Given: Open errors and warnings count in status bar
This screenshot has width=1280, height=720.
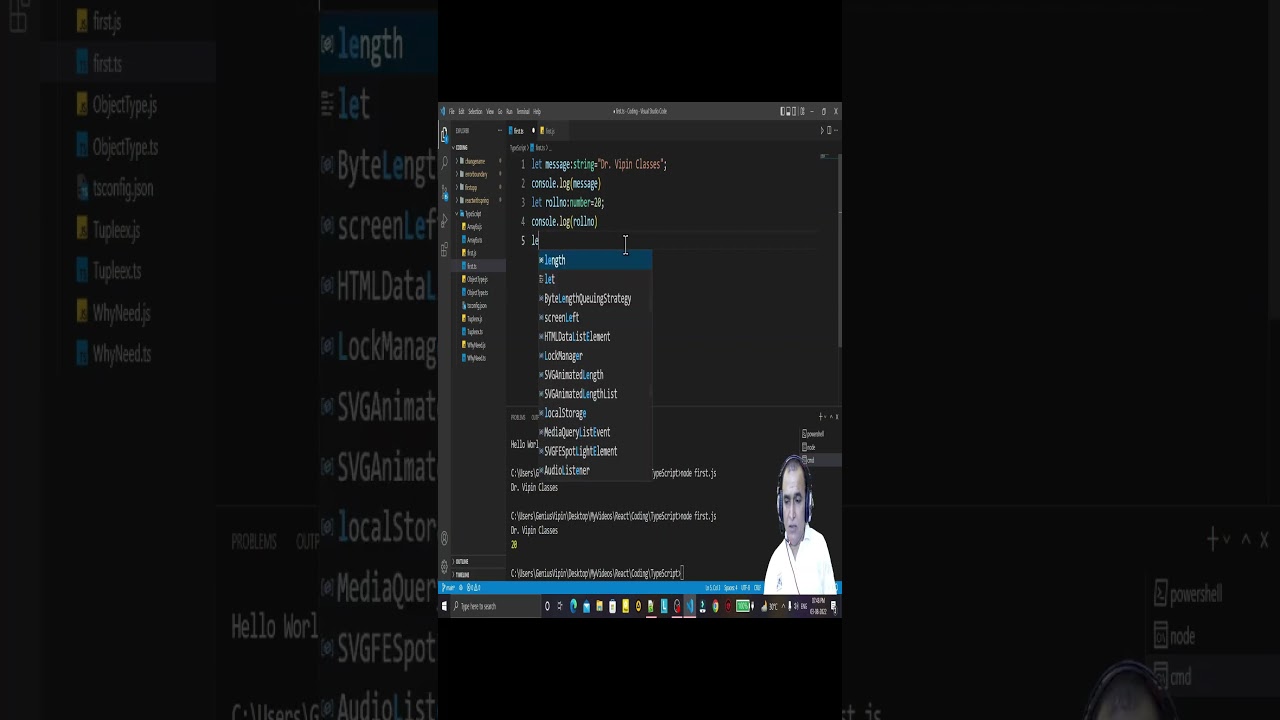Looking at the screenshot, I should (x=473, y=588).
